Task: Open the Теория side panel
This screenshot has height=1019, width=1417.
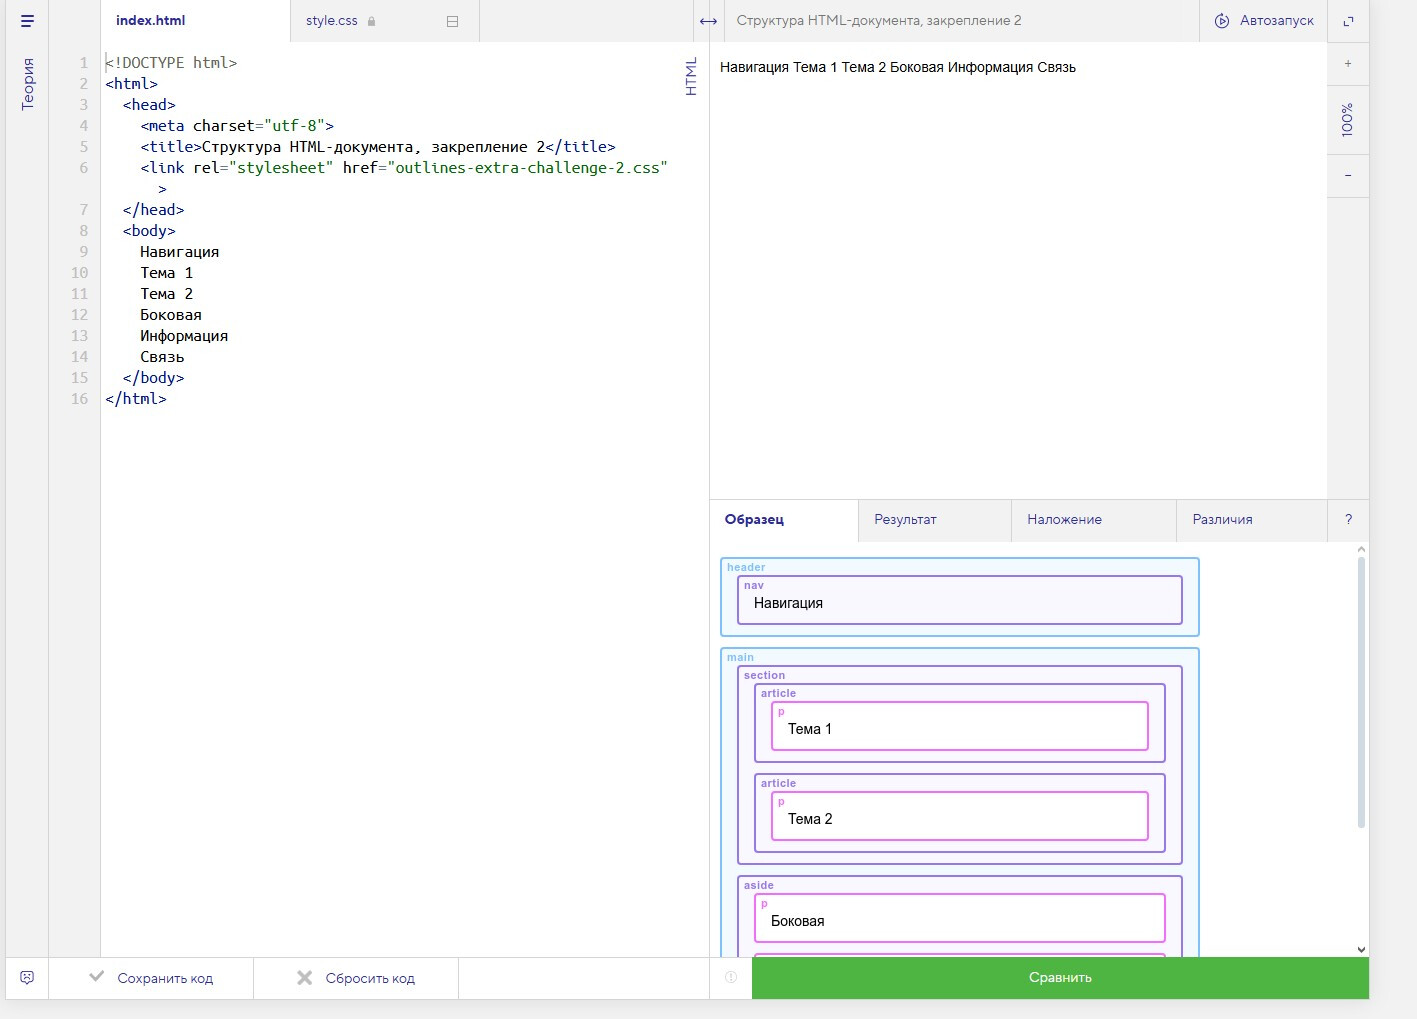Action: click(x=27, y=84)
